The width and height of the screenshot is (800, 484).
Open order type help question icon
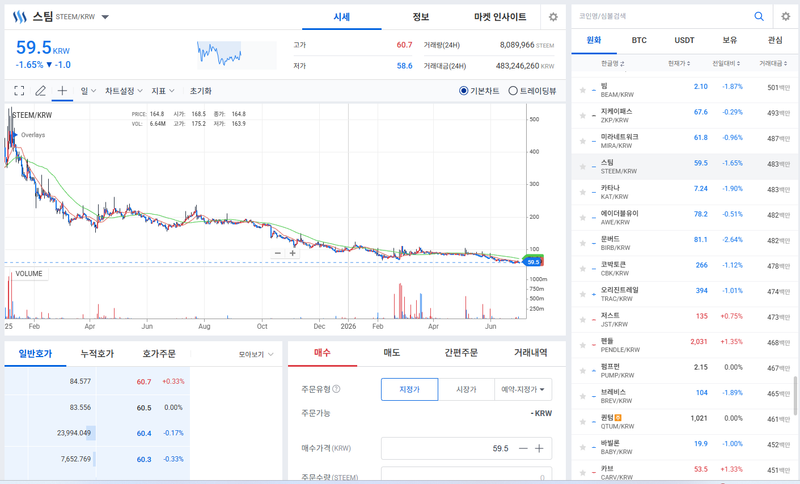click(336, 389)
